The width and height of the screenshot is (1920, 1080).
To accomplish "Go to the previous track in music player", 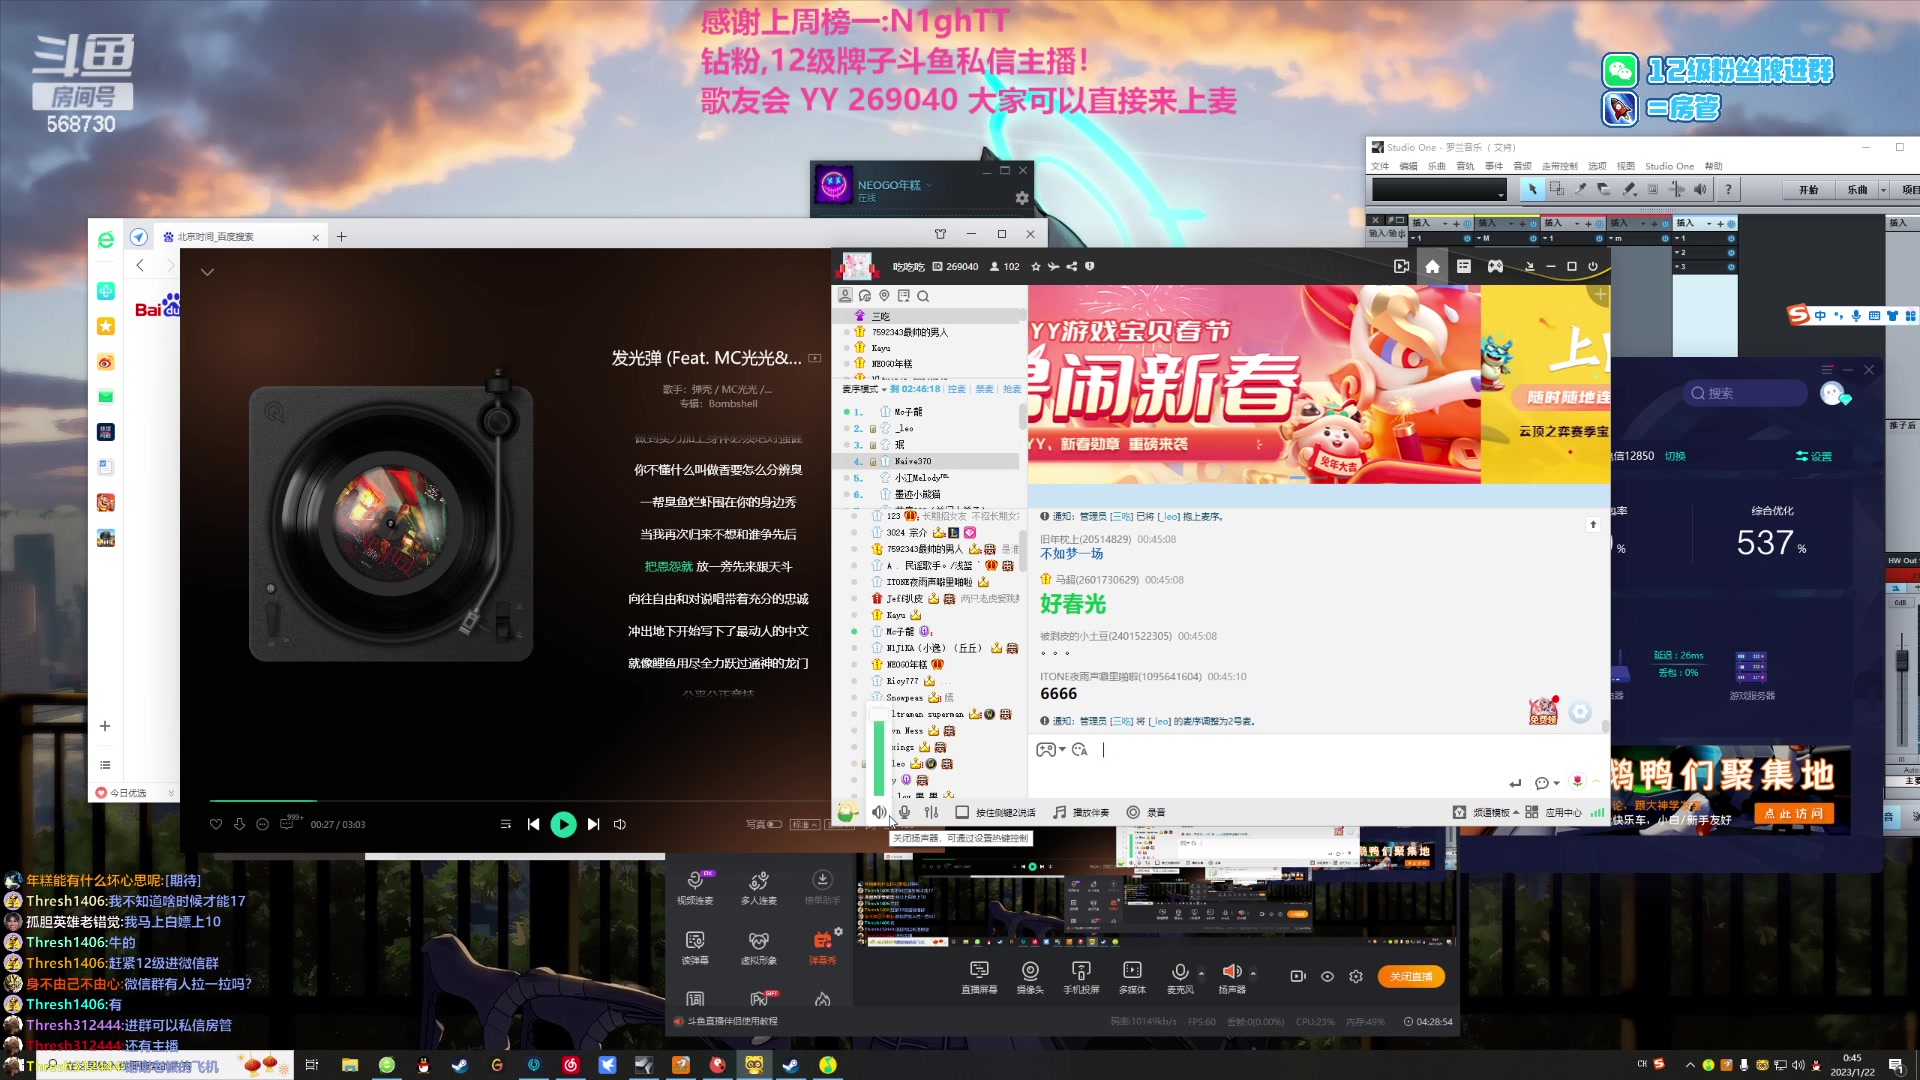I will [x=533, y=824].
